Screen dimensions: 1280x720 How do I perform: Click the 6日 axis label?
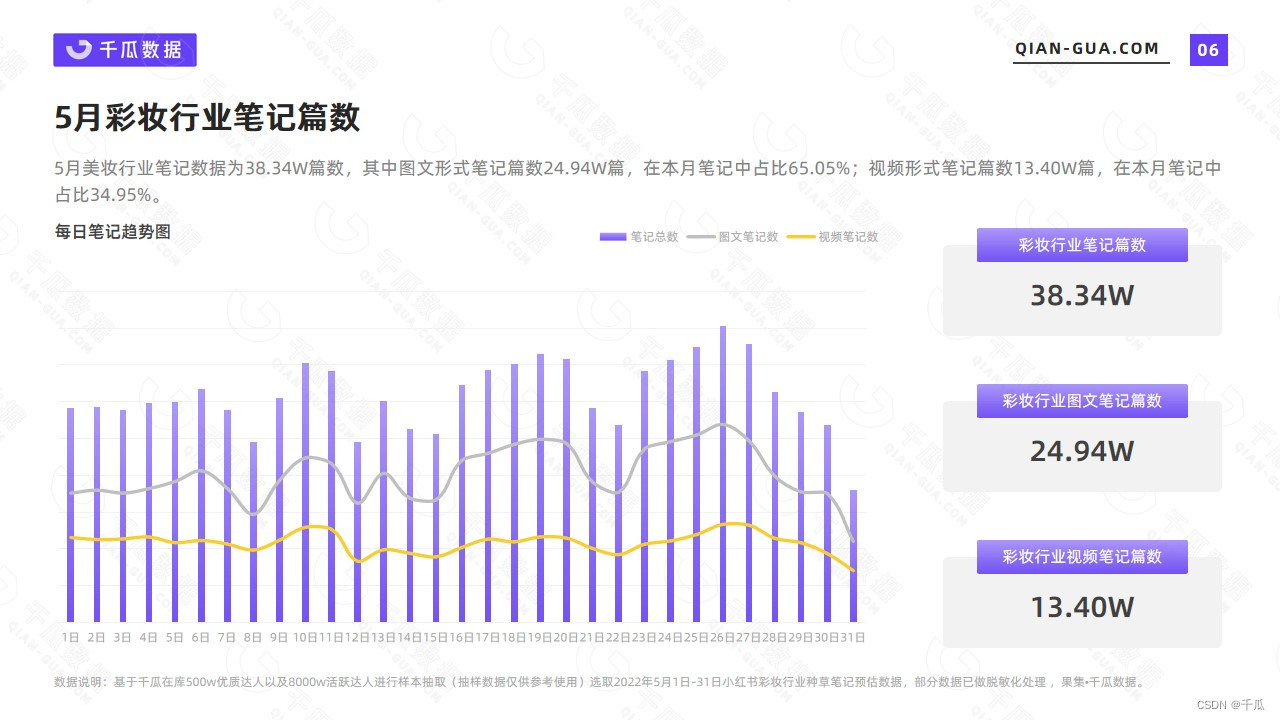[201, 637]
